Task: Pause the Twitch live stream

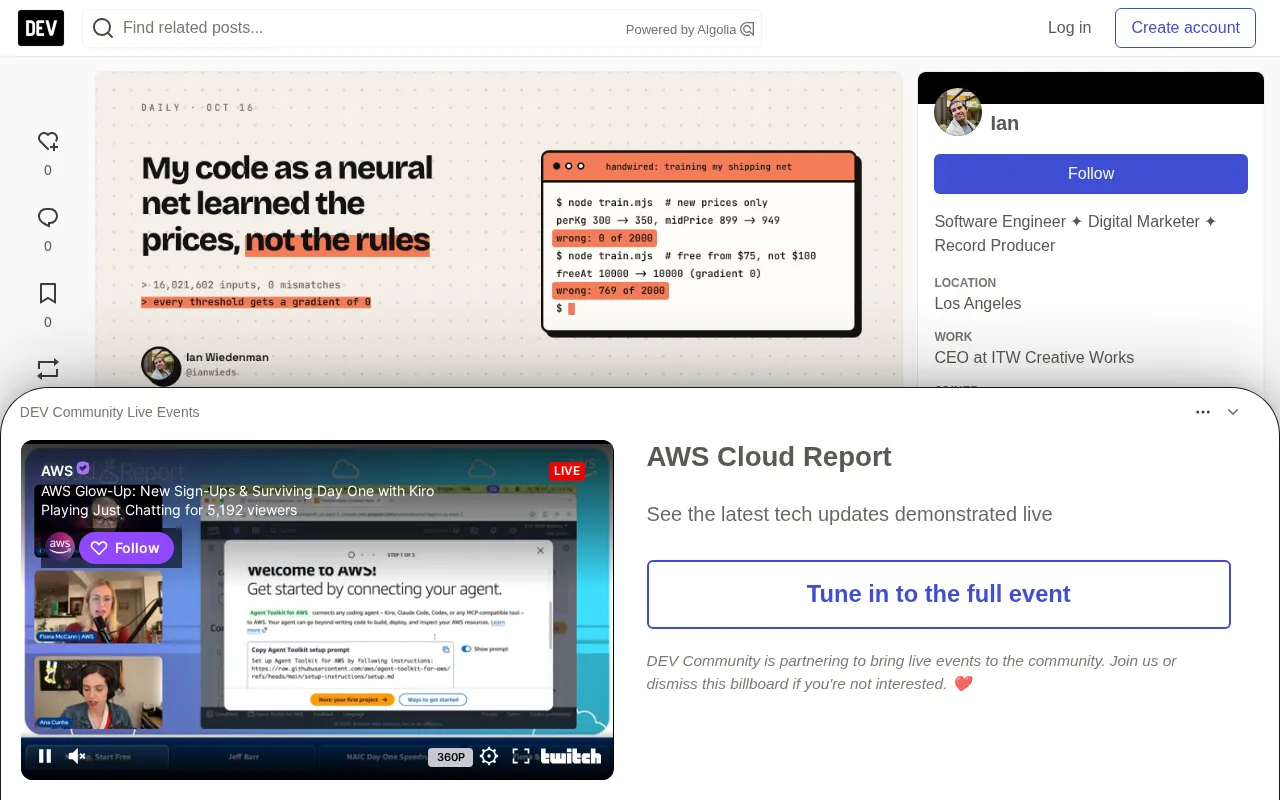Action: tap(45, 756)
